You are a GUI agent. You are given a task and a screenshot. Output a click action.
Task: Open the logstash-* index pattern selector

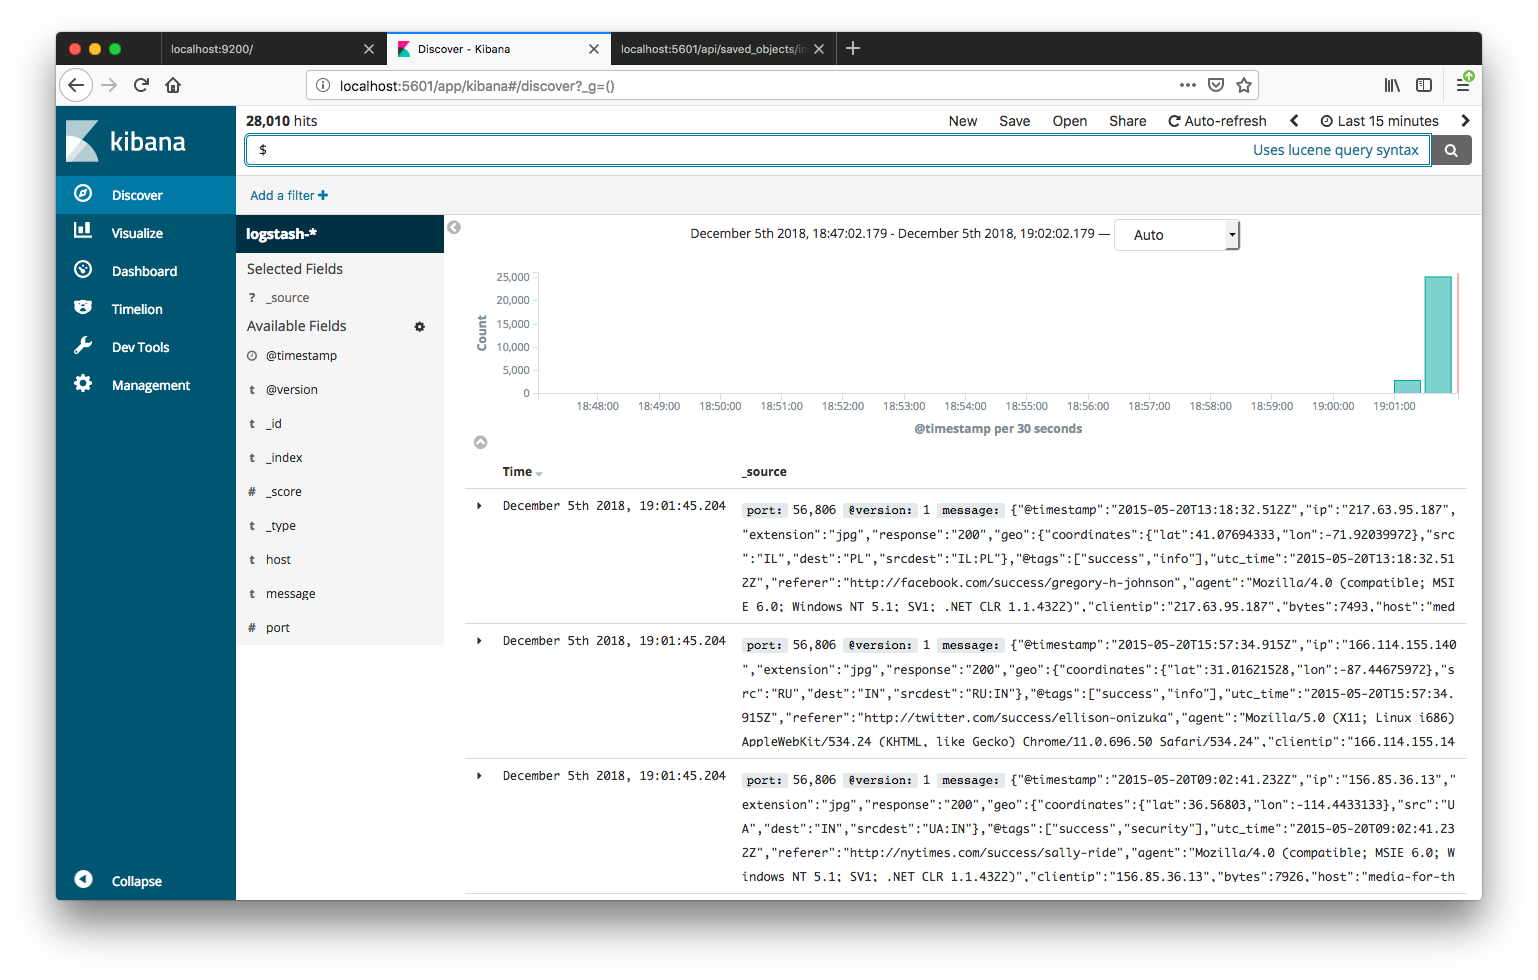pos(340,234)
